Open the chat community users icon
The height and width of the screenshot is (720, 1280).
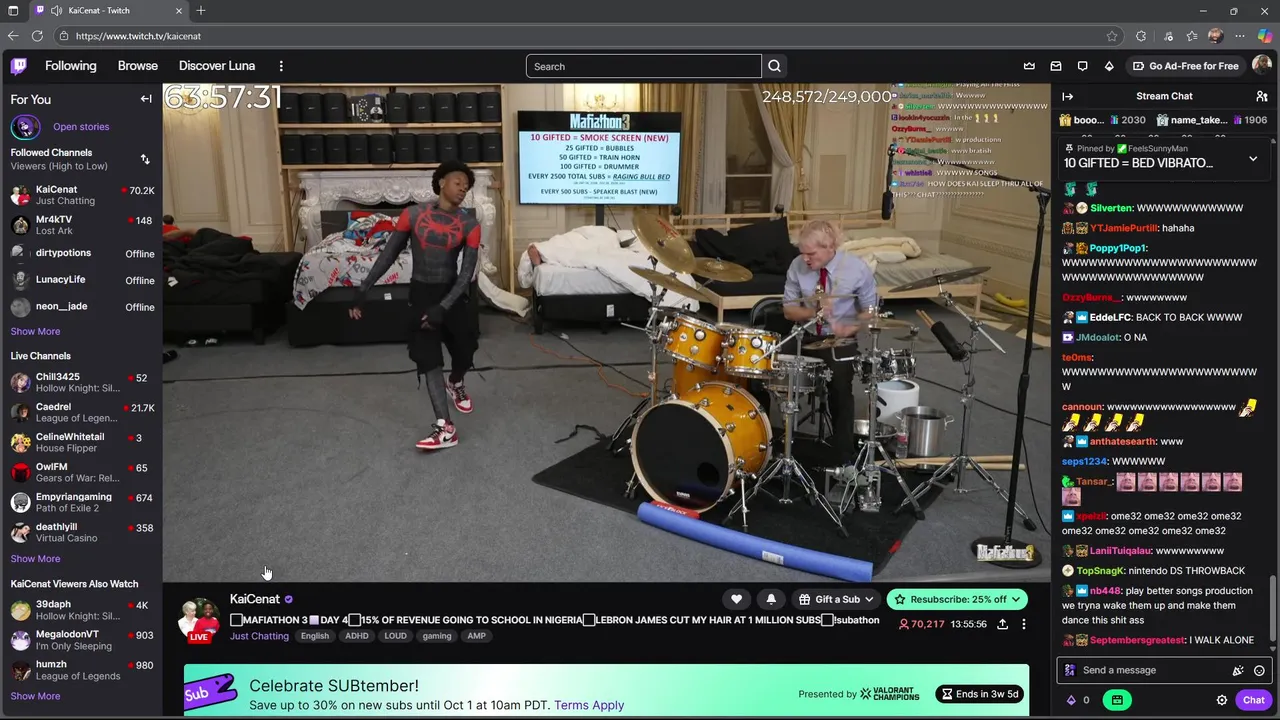(1262, 96)
